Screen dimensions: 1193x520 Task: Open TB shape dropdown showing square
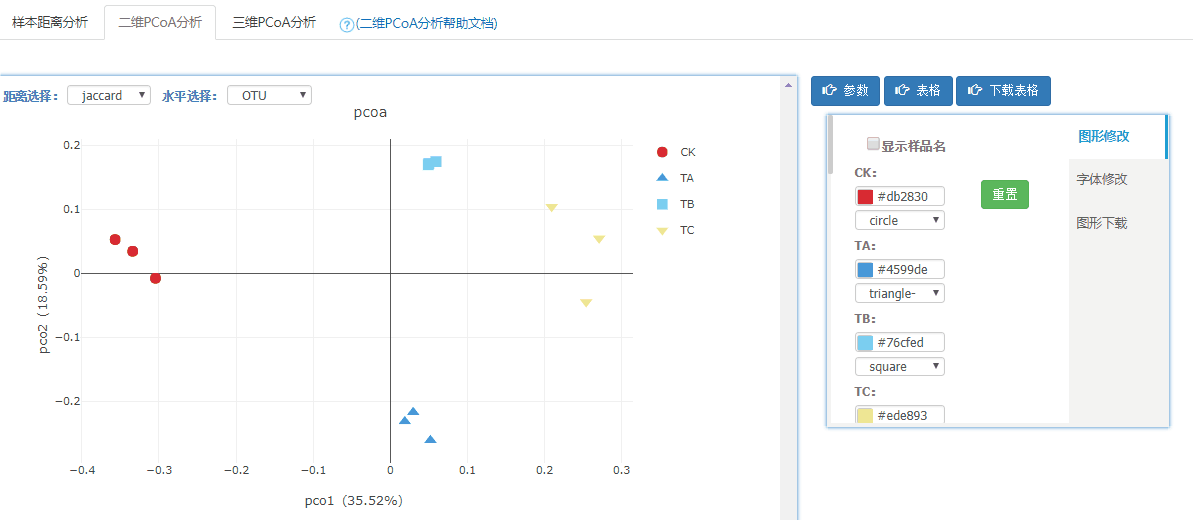point(900,366)
